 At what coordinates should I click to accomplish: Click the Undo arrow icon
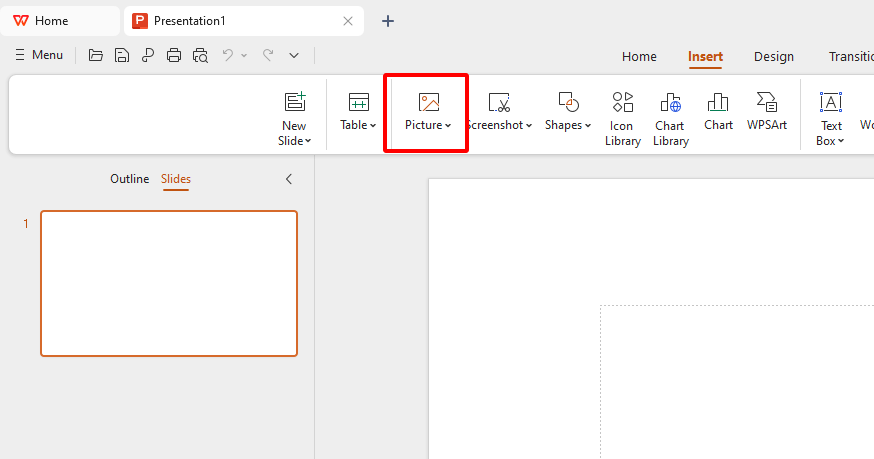[227, 55]
